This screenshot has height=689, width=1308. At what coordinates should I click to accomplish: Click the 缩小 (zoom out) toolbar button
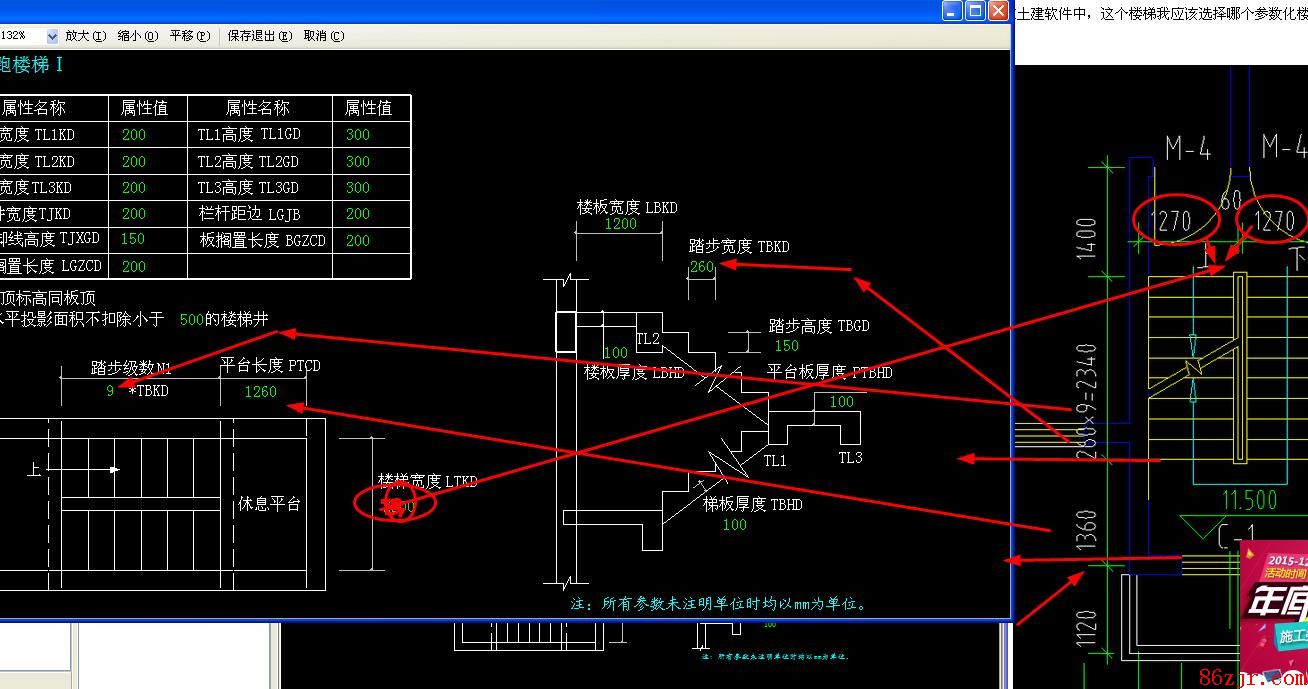[x=137, y=36]
